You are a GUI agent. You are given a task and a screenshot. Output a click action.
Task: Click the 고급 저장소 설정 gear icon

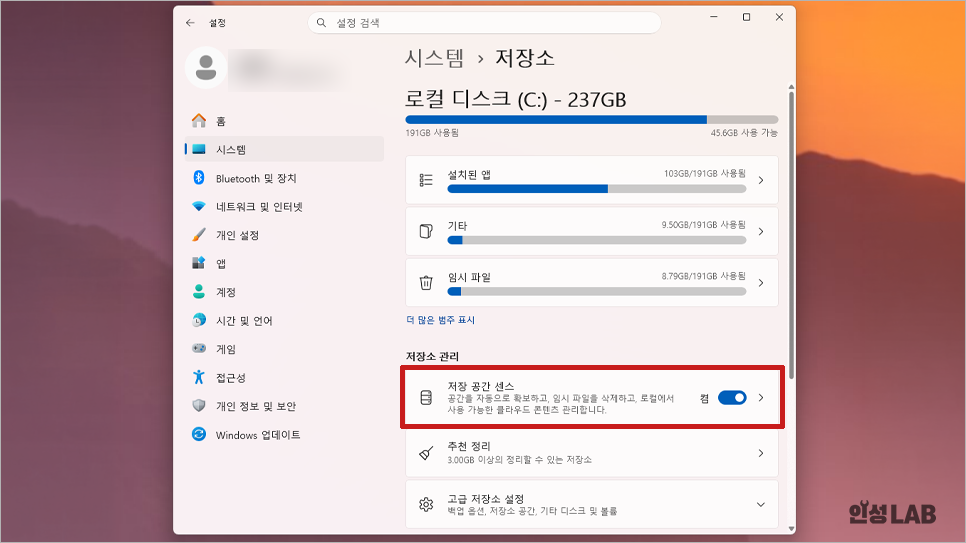[x=426, y=504]
